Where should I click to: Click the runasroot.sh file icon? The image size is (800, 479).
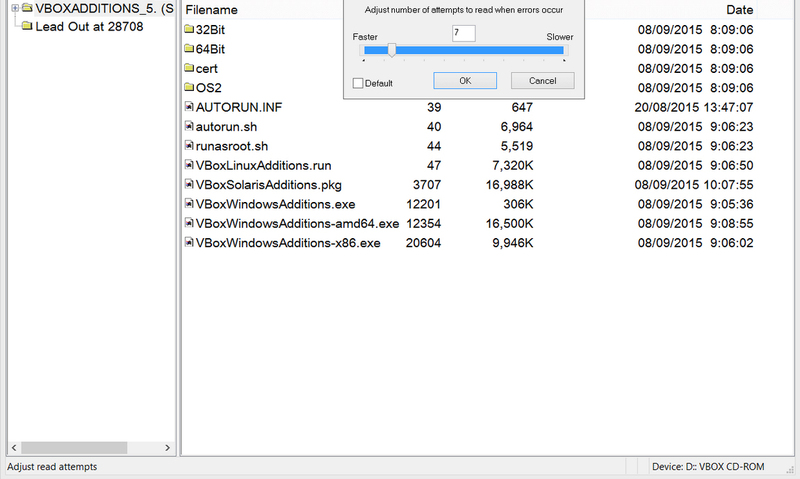click(189, 145)
